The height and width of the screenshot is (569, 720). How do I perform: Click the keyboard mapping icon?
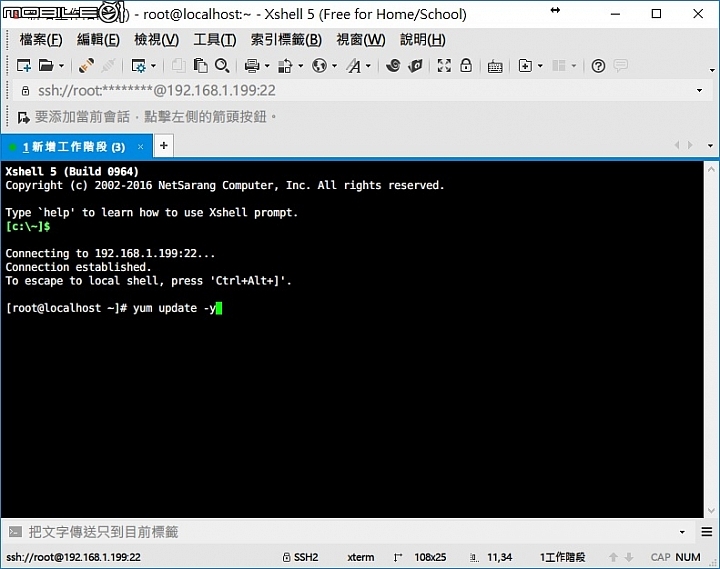[495, 66]
